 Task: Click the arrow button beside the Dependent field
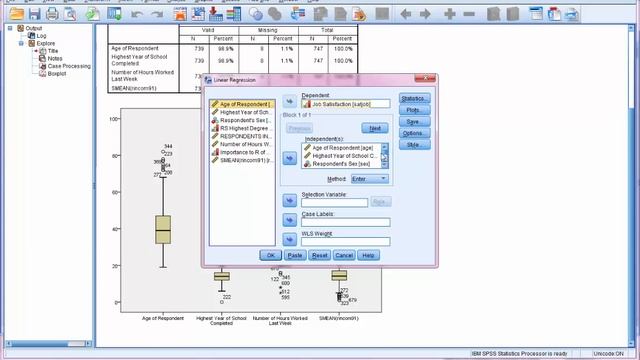point(289,101)
